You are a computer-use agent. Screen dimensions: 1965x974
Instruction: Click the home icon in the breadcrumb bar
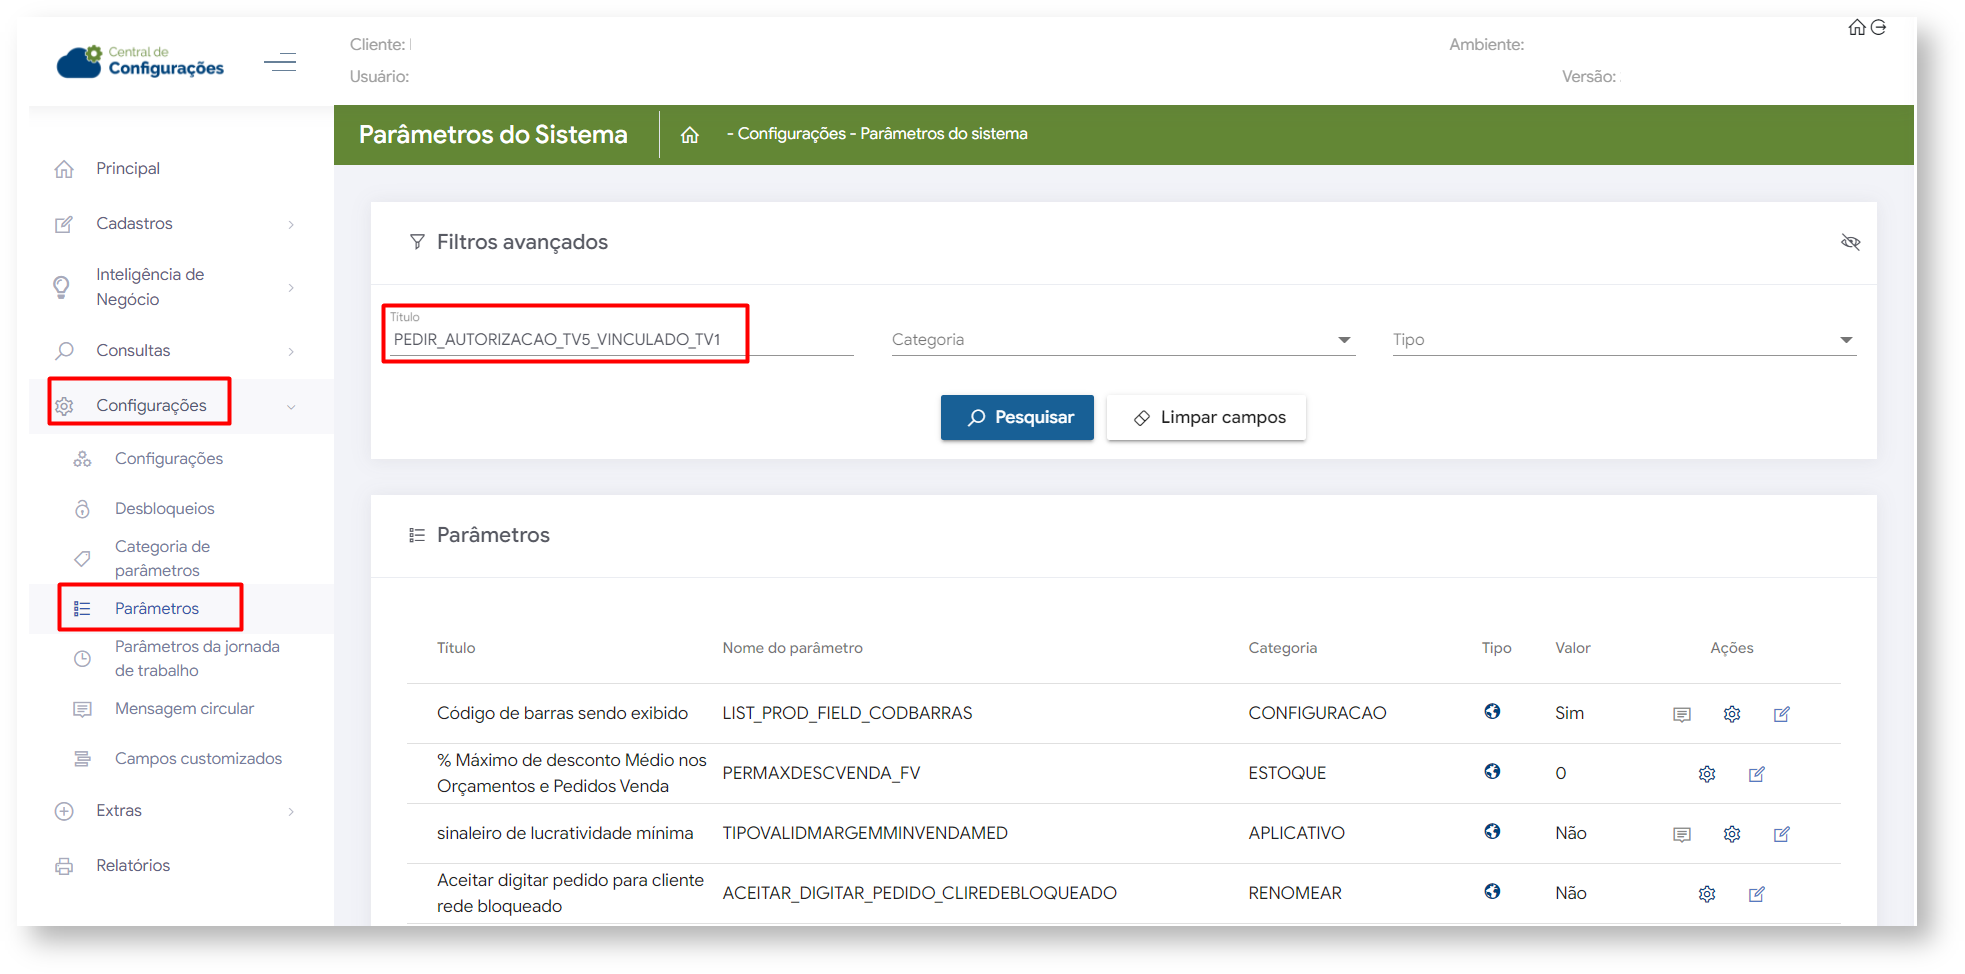pos(690,135)
